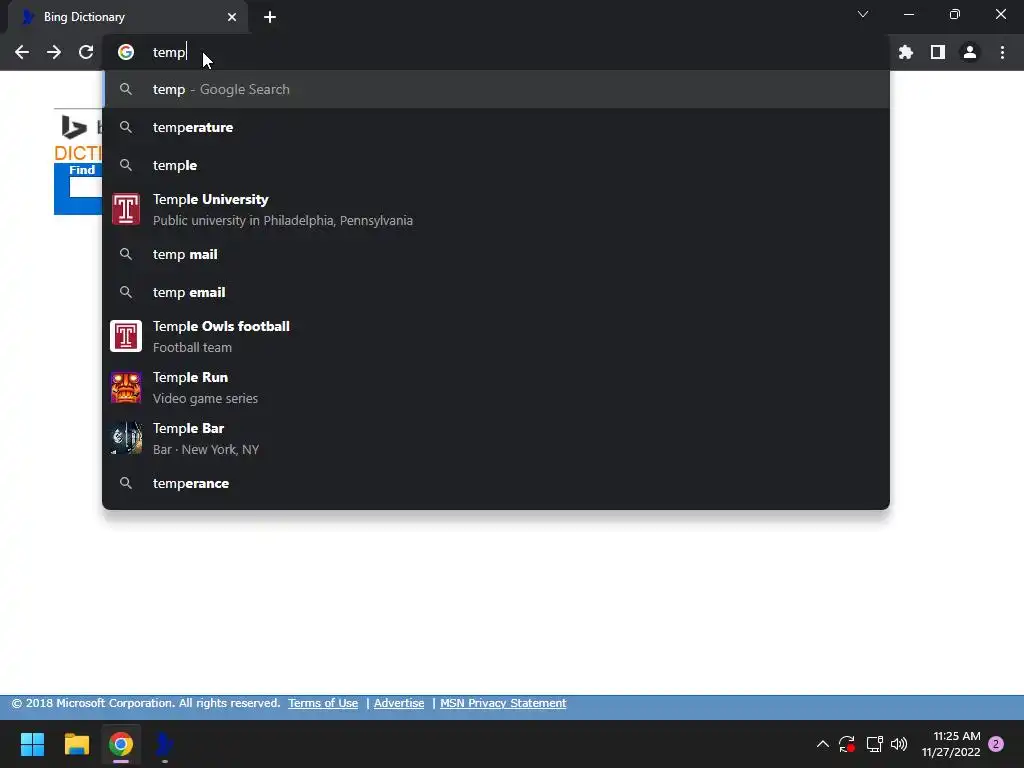Choose the 'temp email' suggestion
Image resolution: width=1024 pixels, height=768 pixels.
(496, 292)
